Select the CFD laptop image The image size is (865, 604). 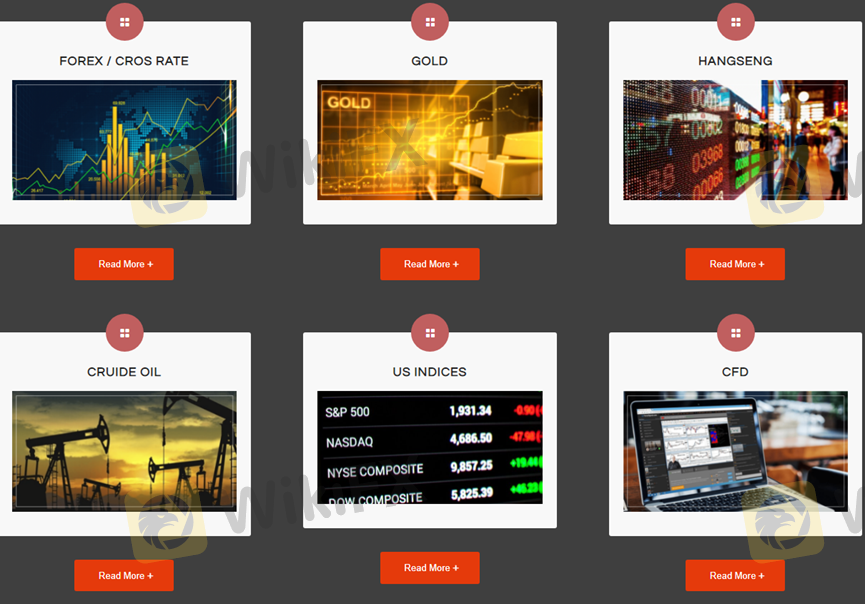coord(736,451)
